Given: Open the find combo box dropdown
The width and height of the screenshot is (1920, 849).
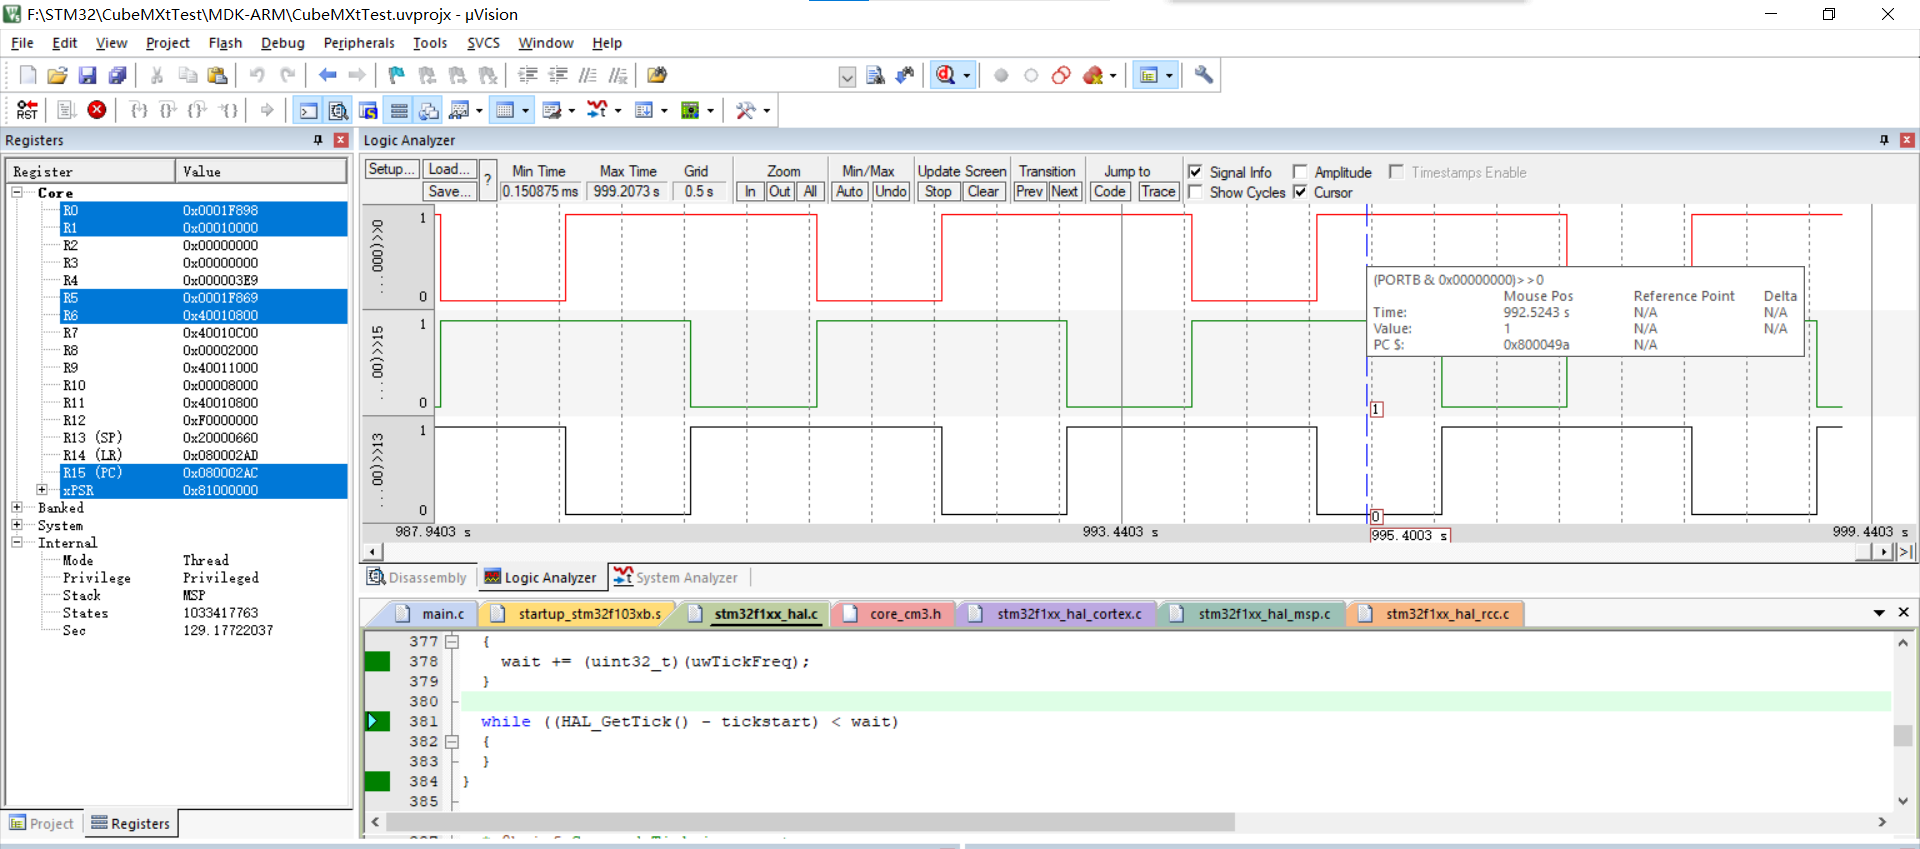Looking at the screenshot, I should click(847, 77).
